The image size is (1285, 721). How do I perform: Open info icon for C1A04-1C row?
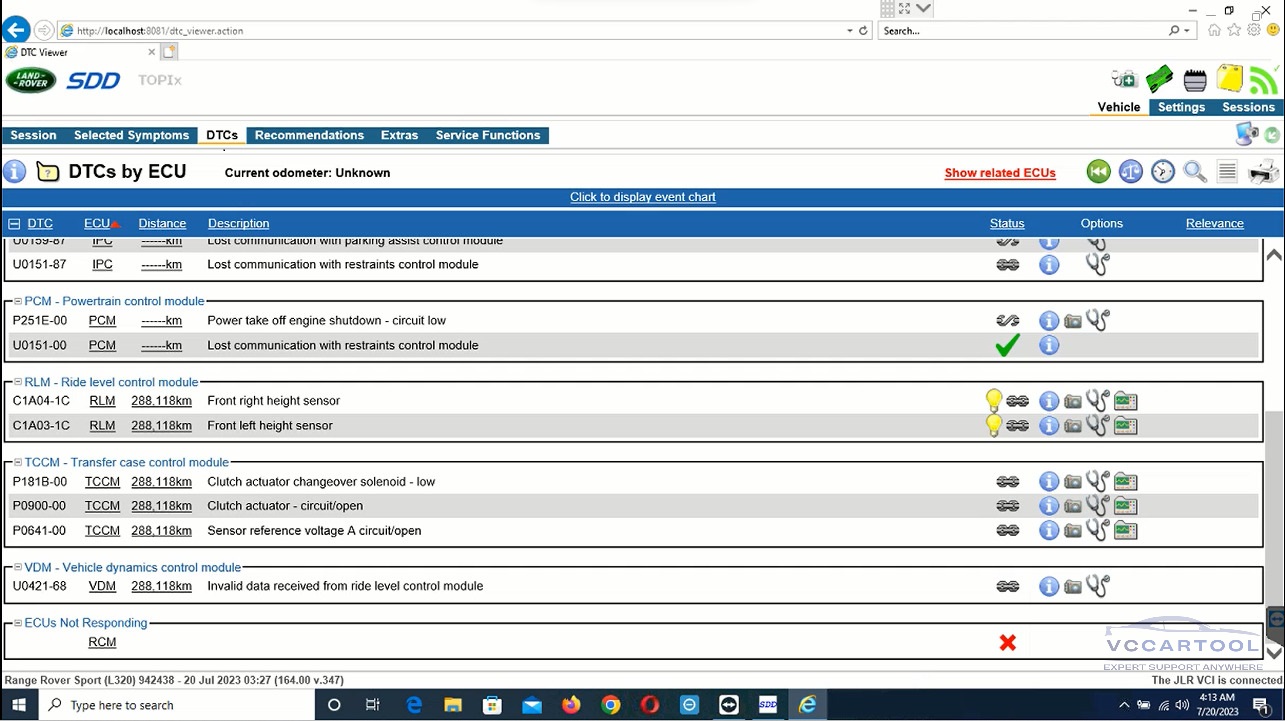point(1048,401)
